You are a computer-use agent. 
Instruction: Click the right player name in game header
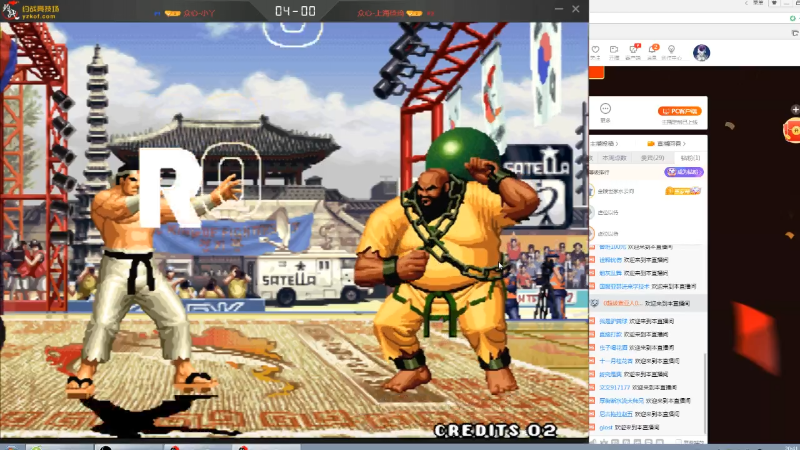pos(380,13)
